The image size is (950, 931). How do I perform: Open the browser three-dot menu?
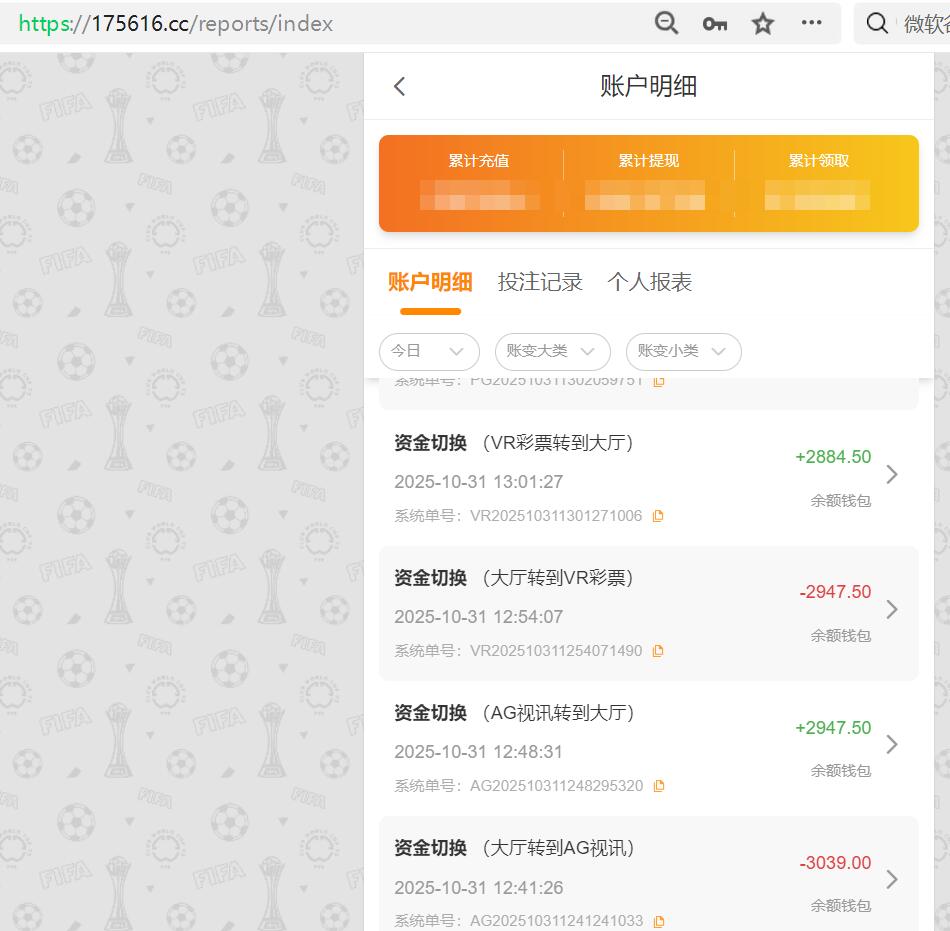tap(810, 23)
